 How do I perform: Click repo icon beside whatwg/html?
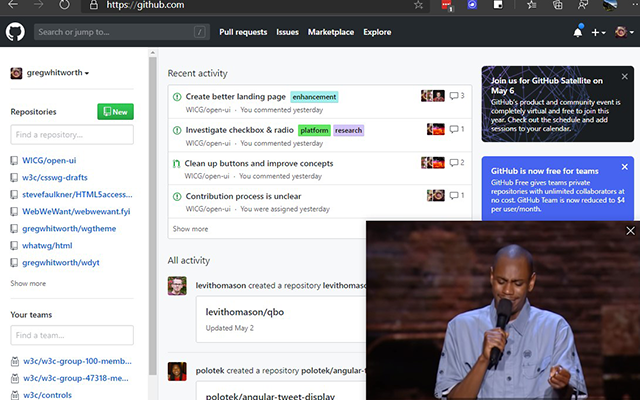pyautogui.click(x=14, y=246)
